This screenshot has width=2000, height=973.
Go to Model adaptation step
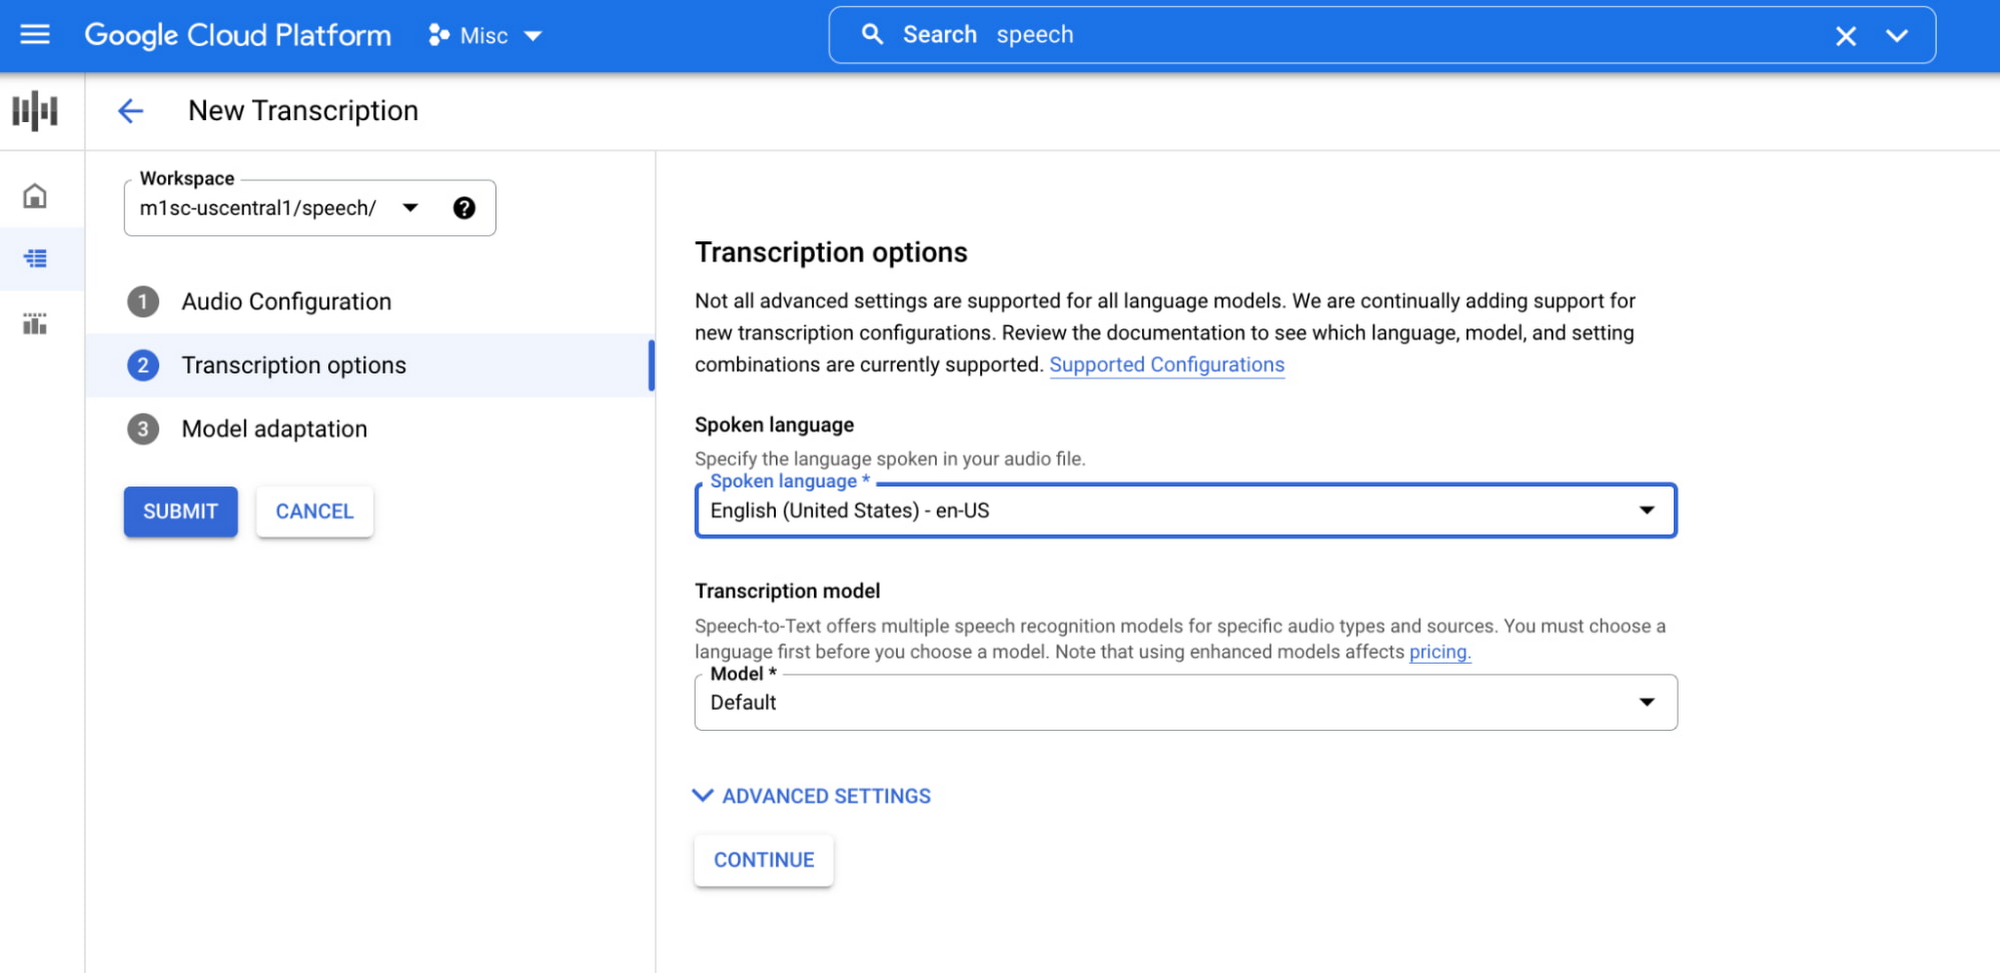click(274, 429)
